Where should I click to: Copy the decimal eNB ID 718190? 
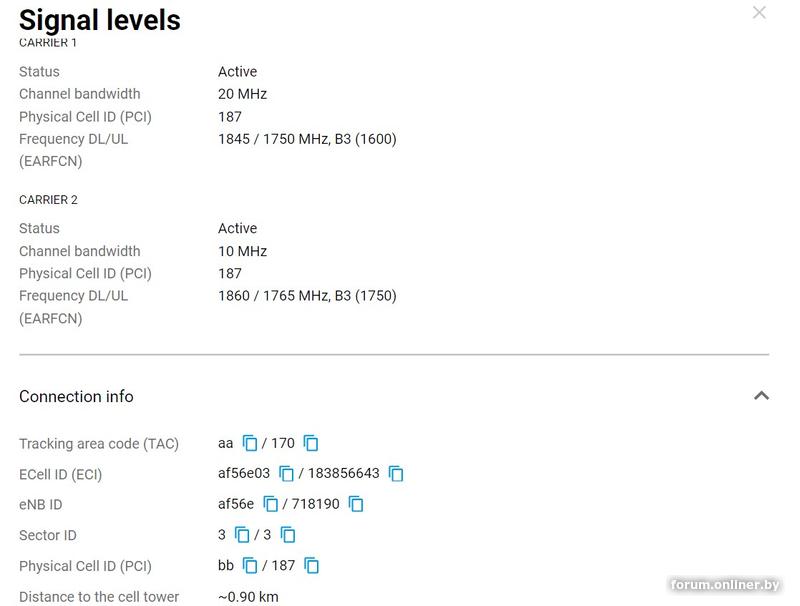coord(356,504)
